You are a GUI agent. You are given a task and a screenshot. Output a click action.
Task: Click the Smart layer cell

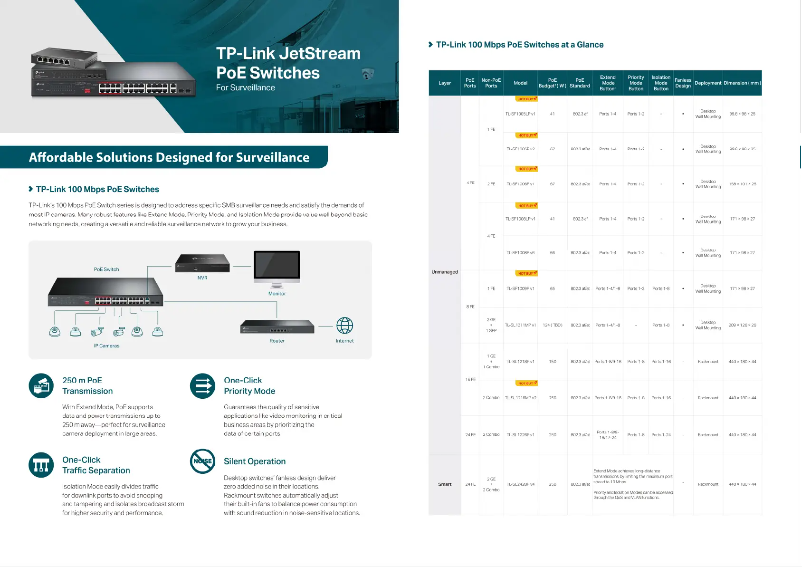445,483
